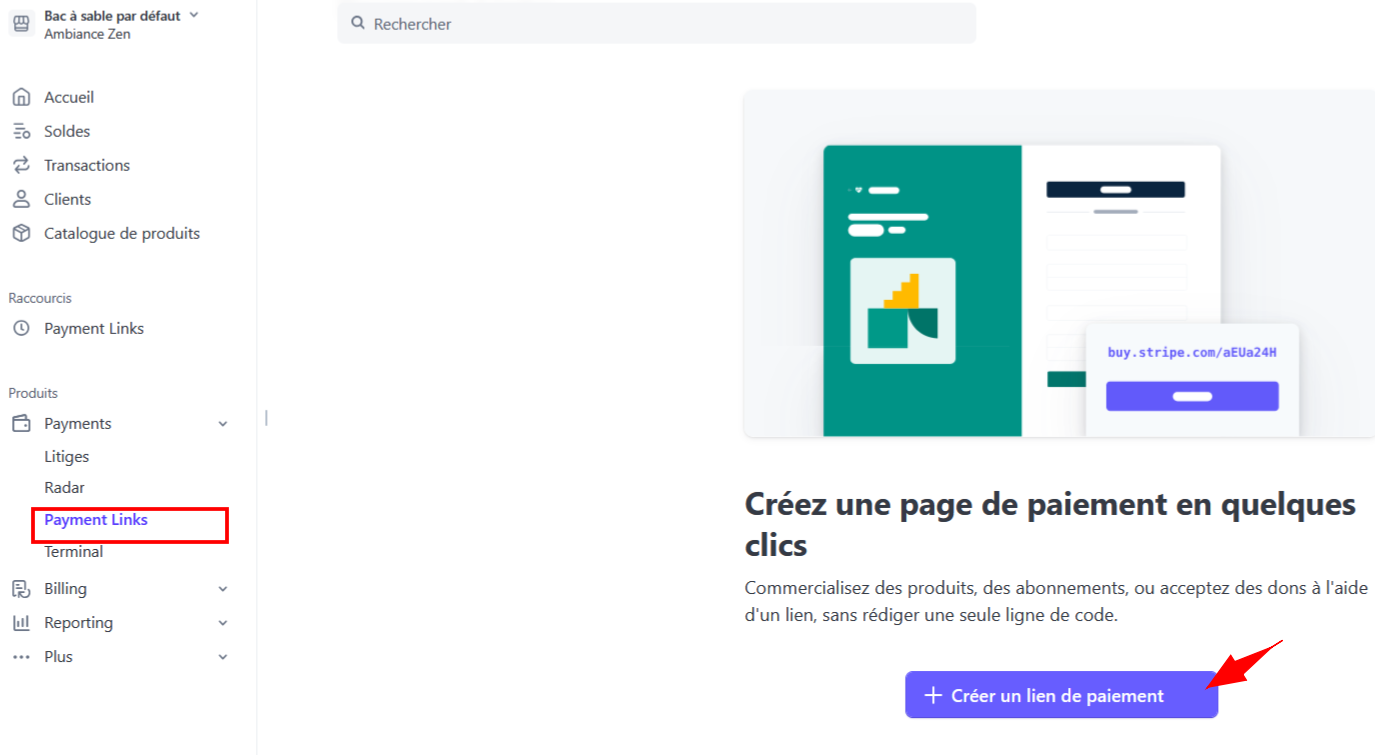
Task: Click the Reporting chart icon
Action: 21,623
